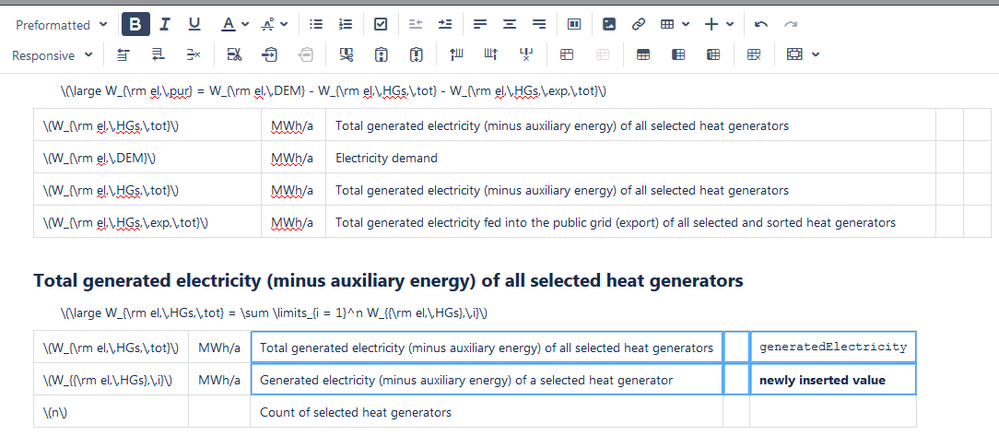This screenshot has height=437, width=999.
Task: Open the Preformatted paragraph style dropdown
Action: coord(61,25)
